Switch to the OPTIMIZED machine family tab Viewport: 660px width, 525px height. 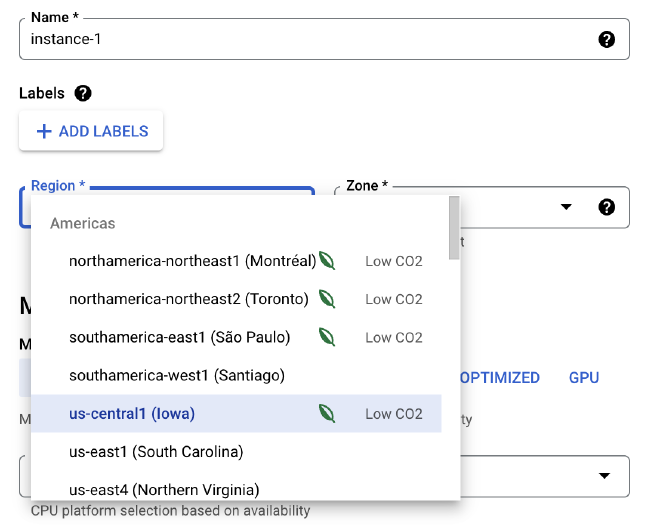pos(500,378)
